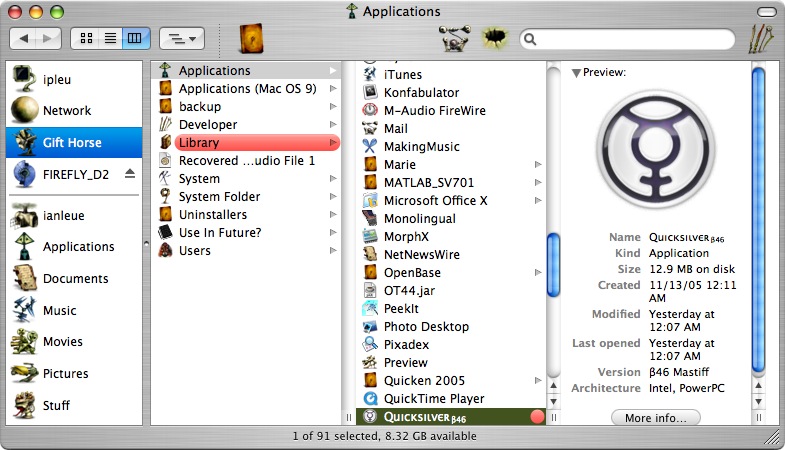Select the OT44.jar file

(x=451, y=291)
